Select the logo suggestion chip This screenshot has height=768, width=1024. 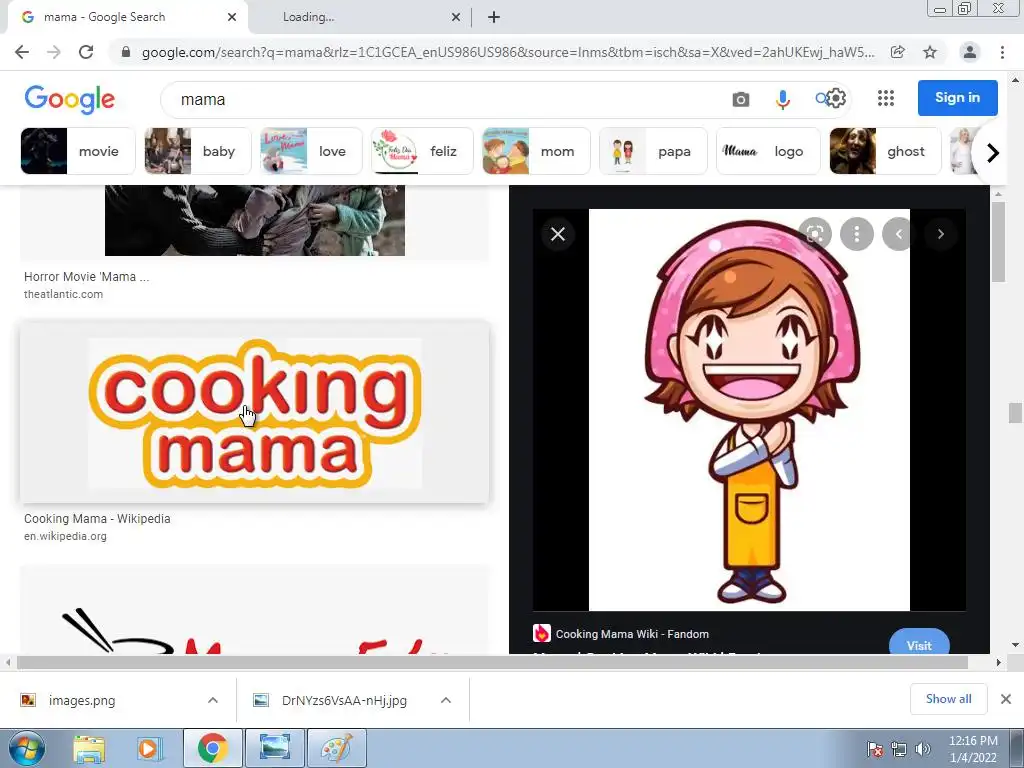768,152
